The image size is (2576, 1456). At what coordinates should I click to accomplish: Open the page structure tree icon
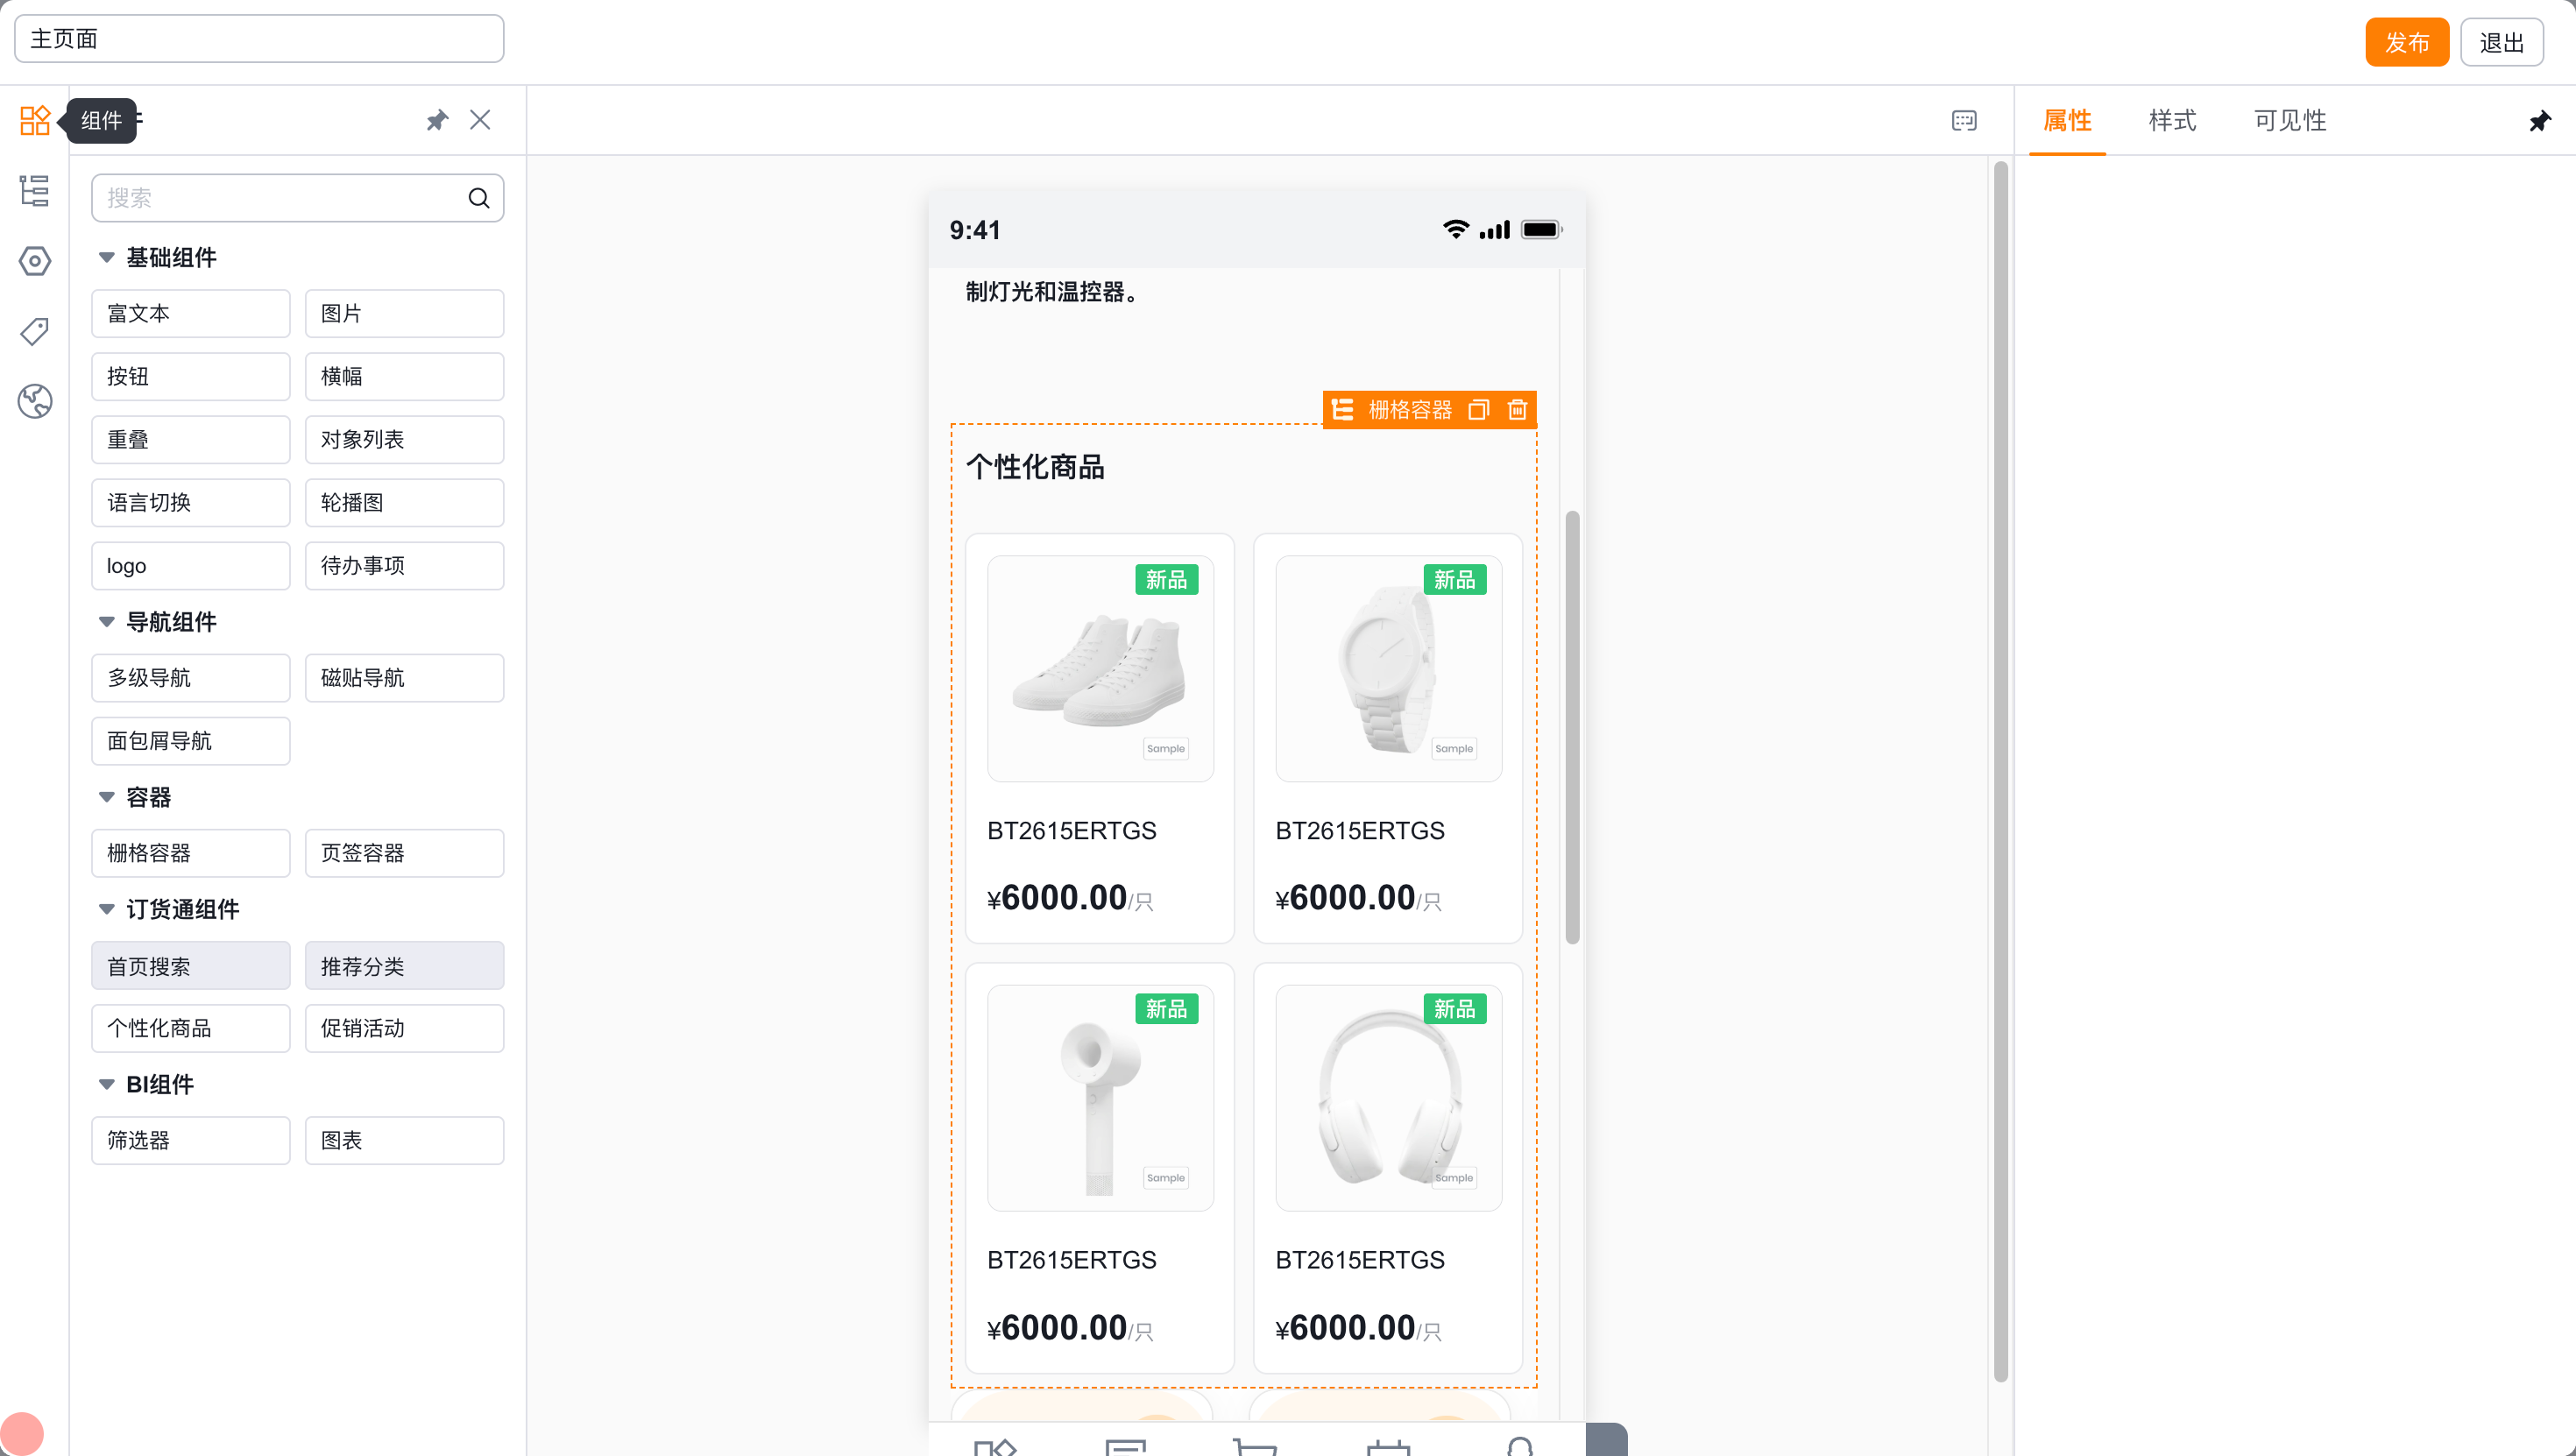click(x=34, y=190)
